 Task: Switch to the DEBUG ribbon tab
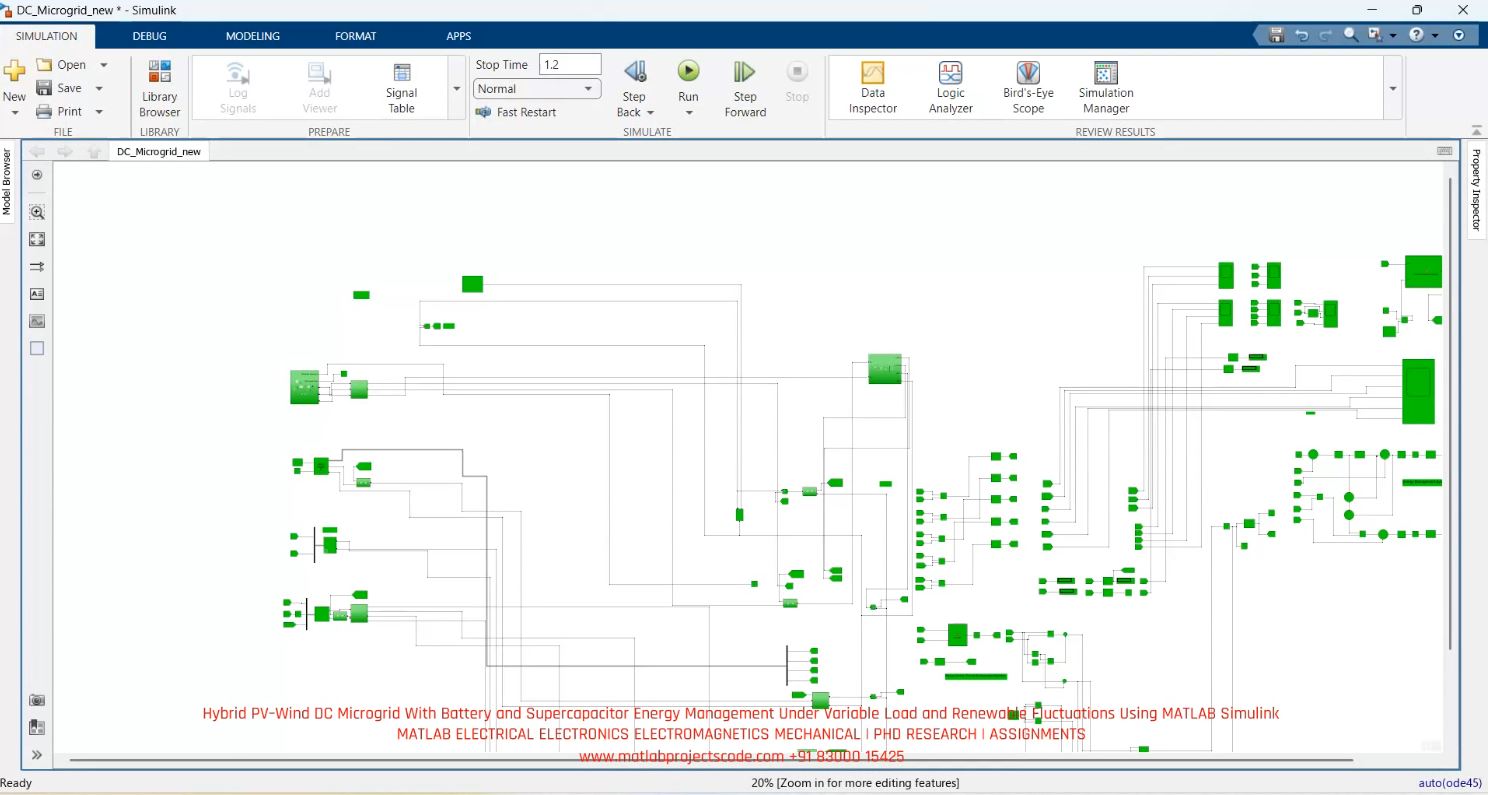point(149,36)
